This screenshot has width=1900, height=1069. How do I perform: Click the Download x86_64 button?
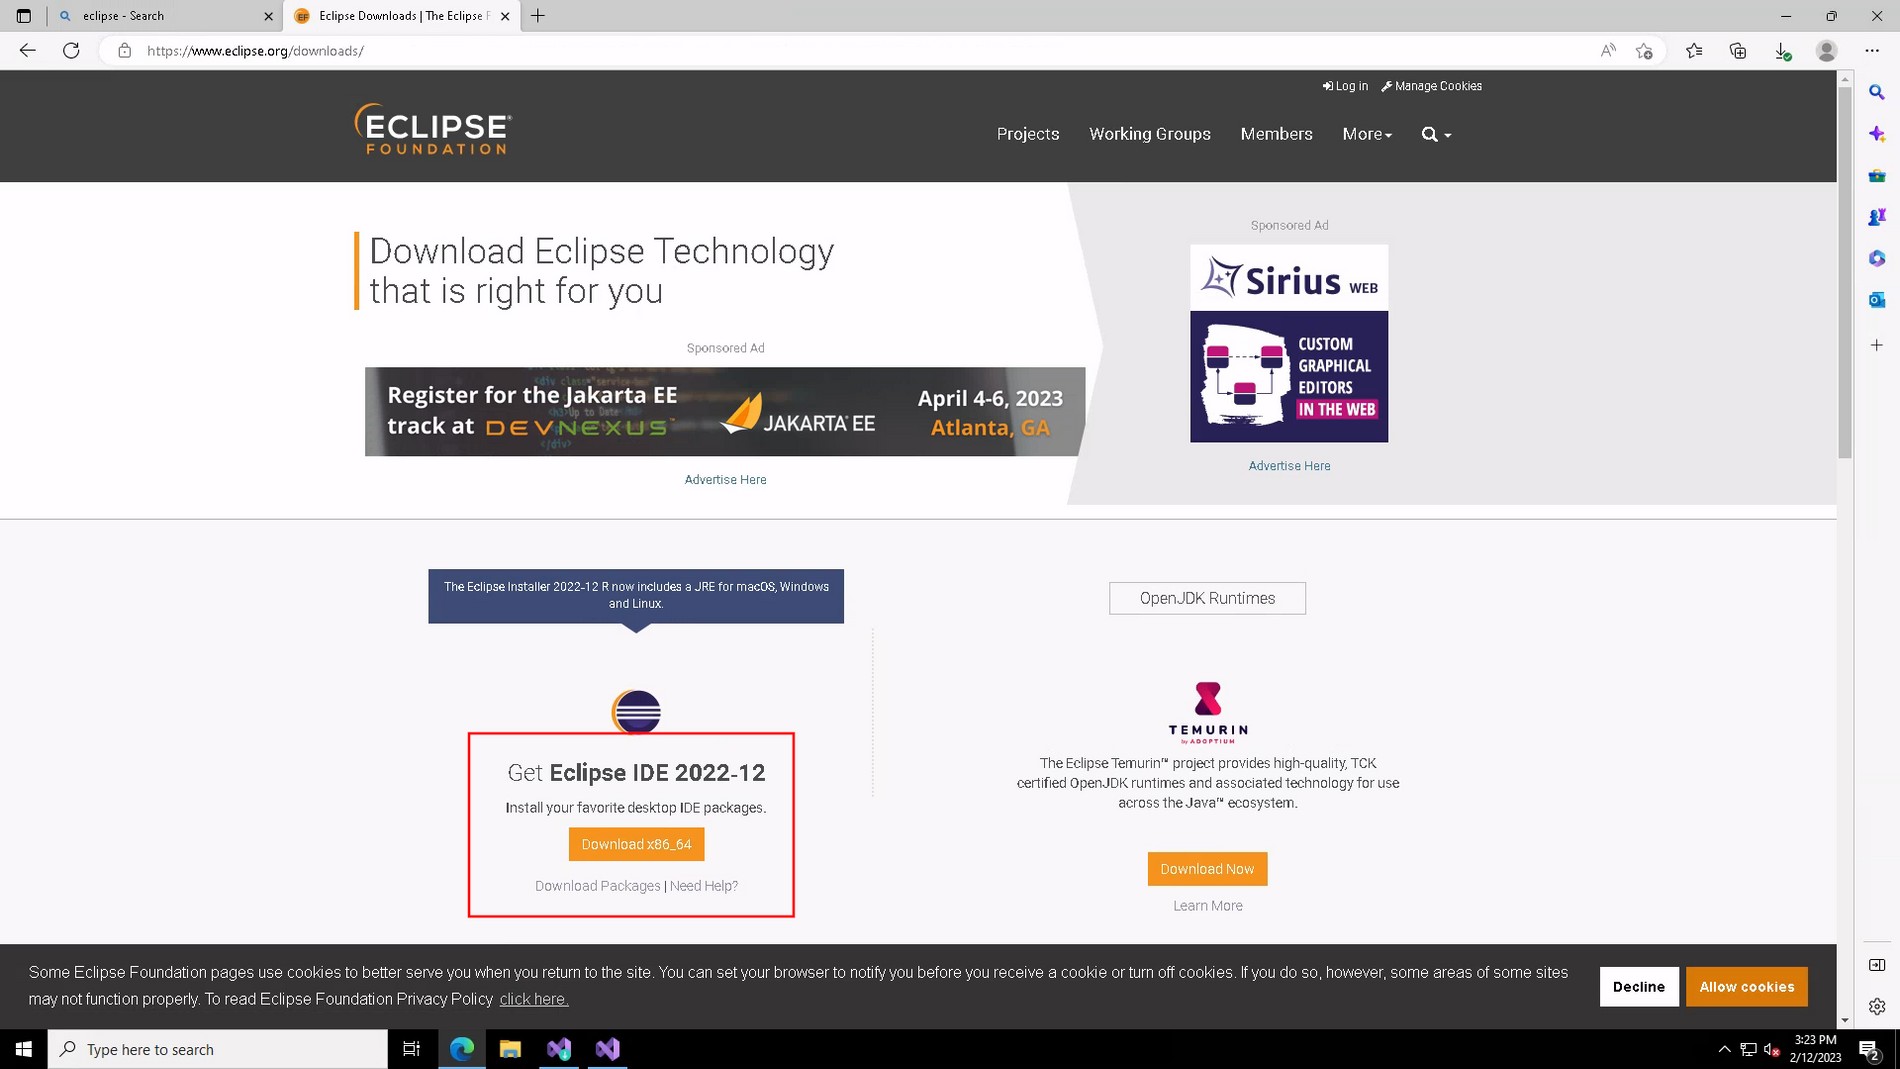(x=636, y=844)
